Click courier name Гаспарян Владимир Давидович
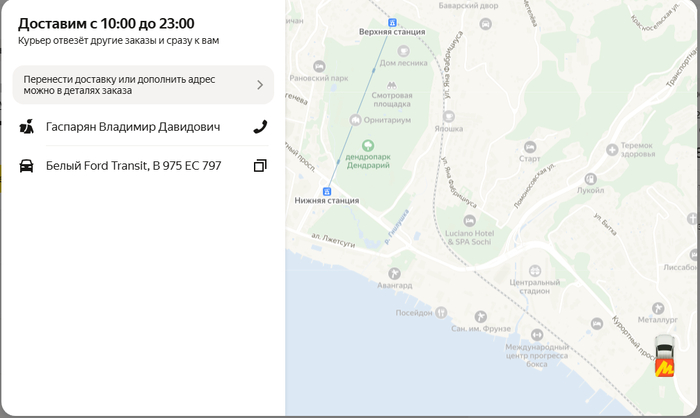 tap(133, 127)
